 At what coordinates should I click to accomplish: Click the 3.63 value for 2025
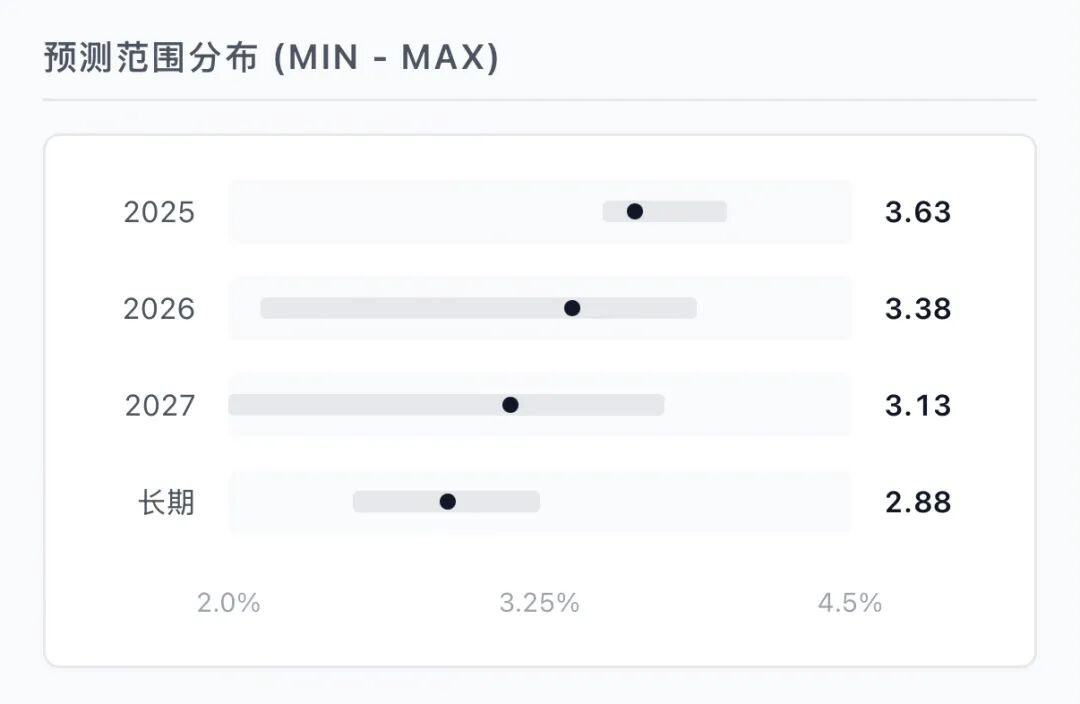[x=917, y=212]
